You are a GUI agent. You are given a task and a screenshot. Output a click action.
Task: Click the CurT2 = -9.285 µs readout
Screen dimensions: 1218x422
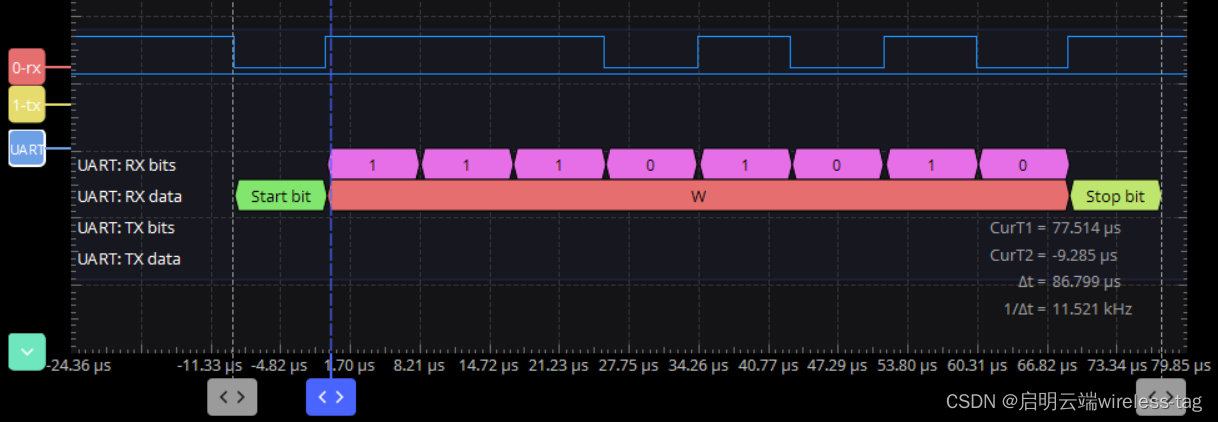pos(1055,255)
